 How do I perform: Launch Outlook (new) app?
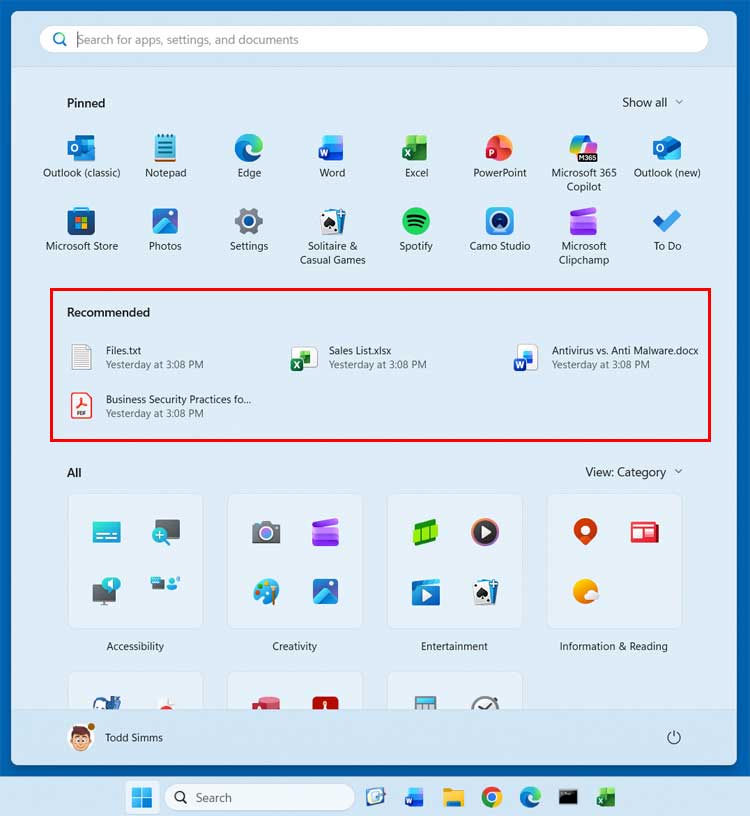(x=667, y=156)
